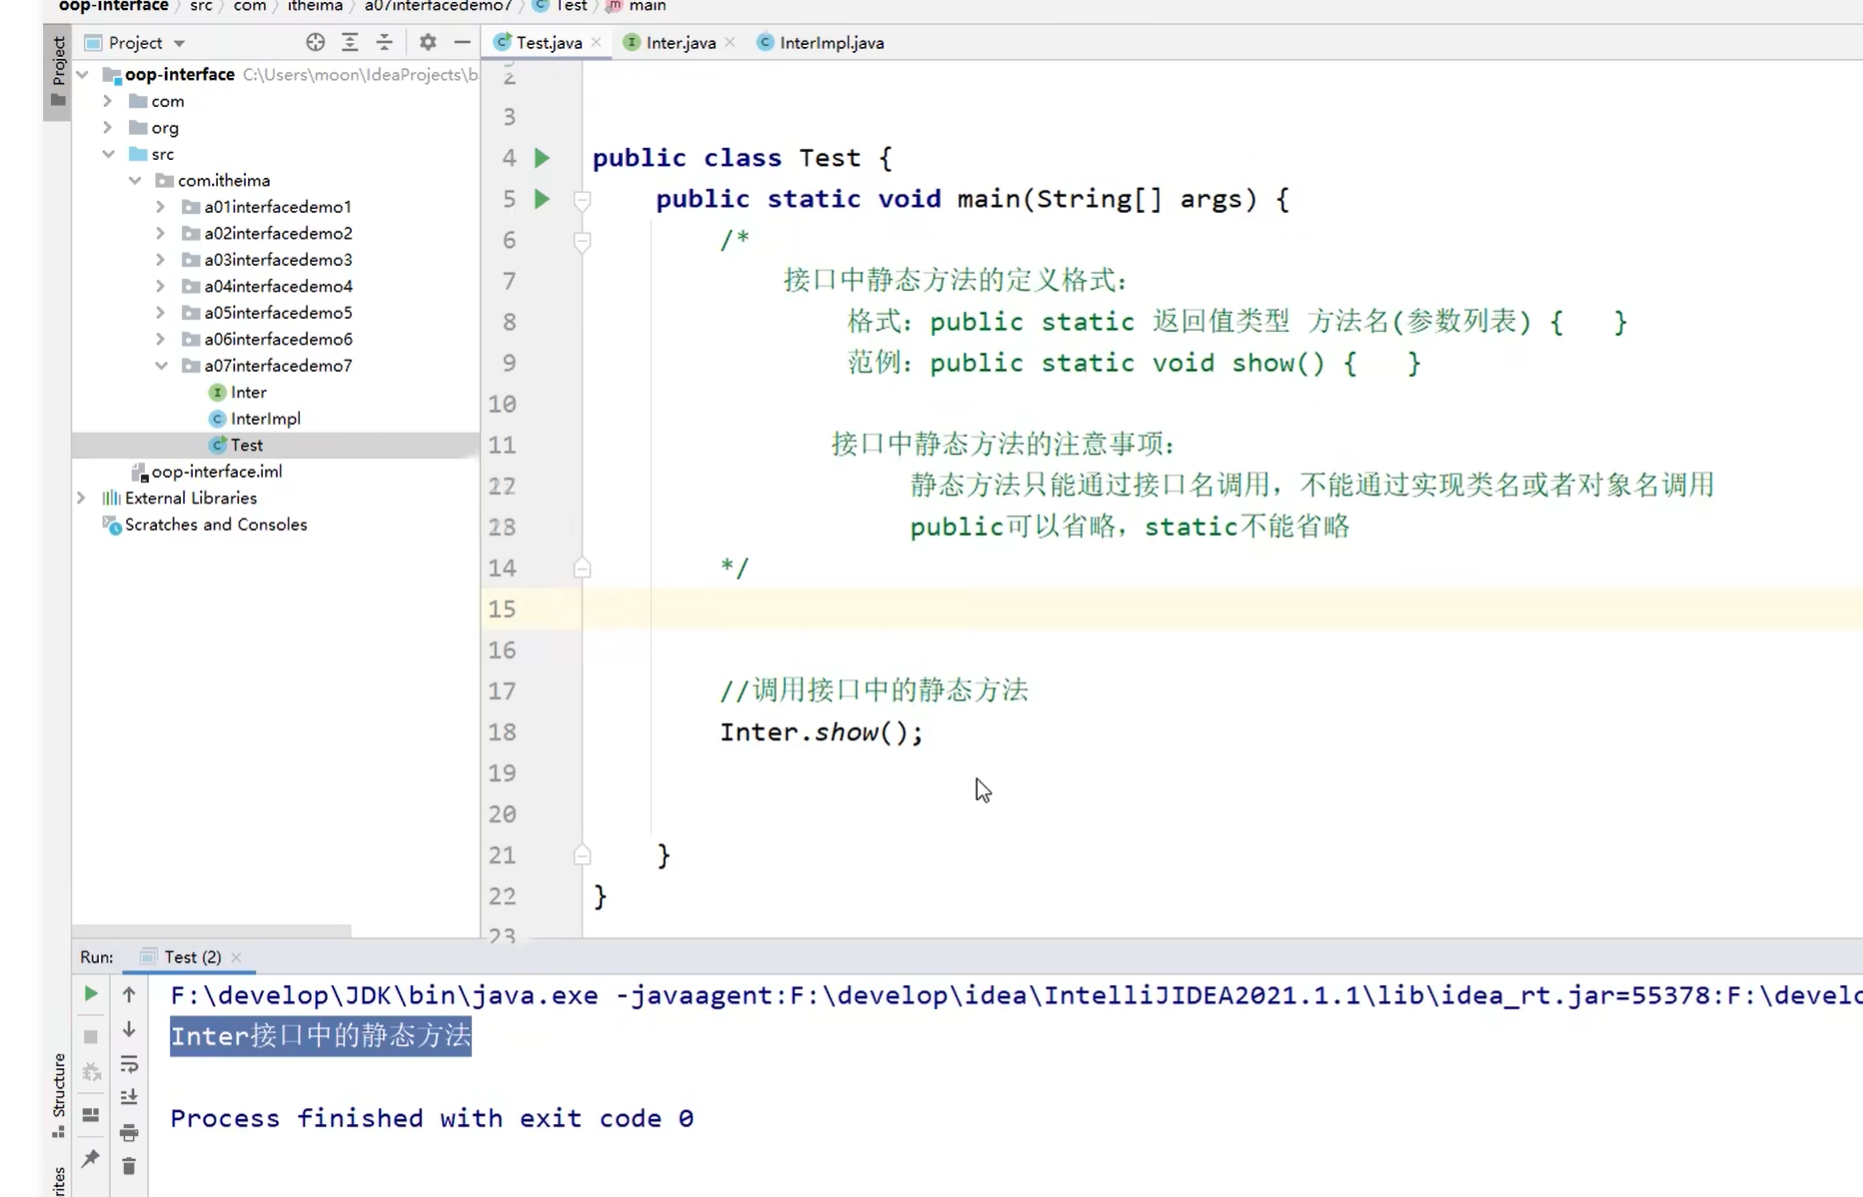Select oop-interface.iml file
Screen dimensions: 1863x1197
click(216, 472)
